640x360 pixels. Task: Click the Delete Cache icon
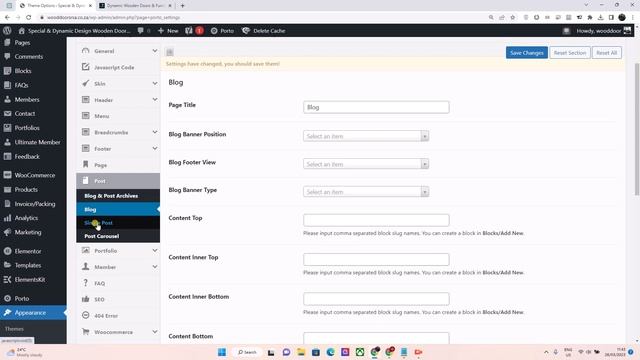(246, 31)
